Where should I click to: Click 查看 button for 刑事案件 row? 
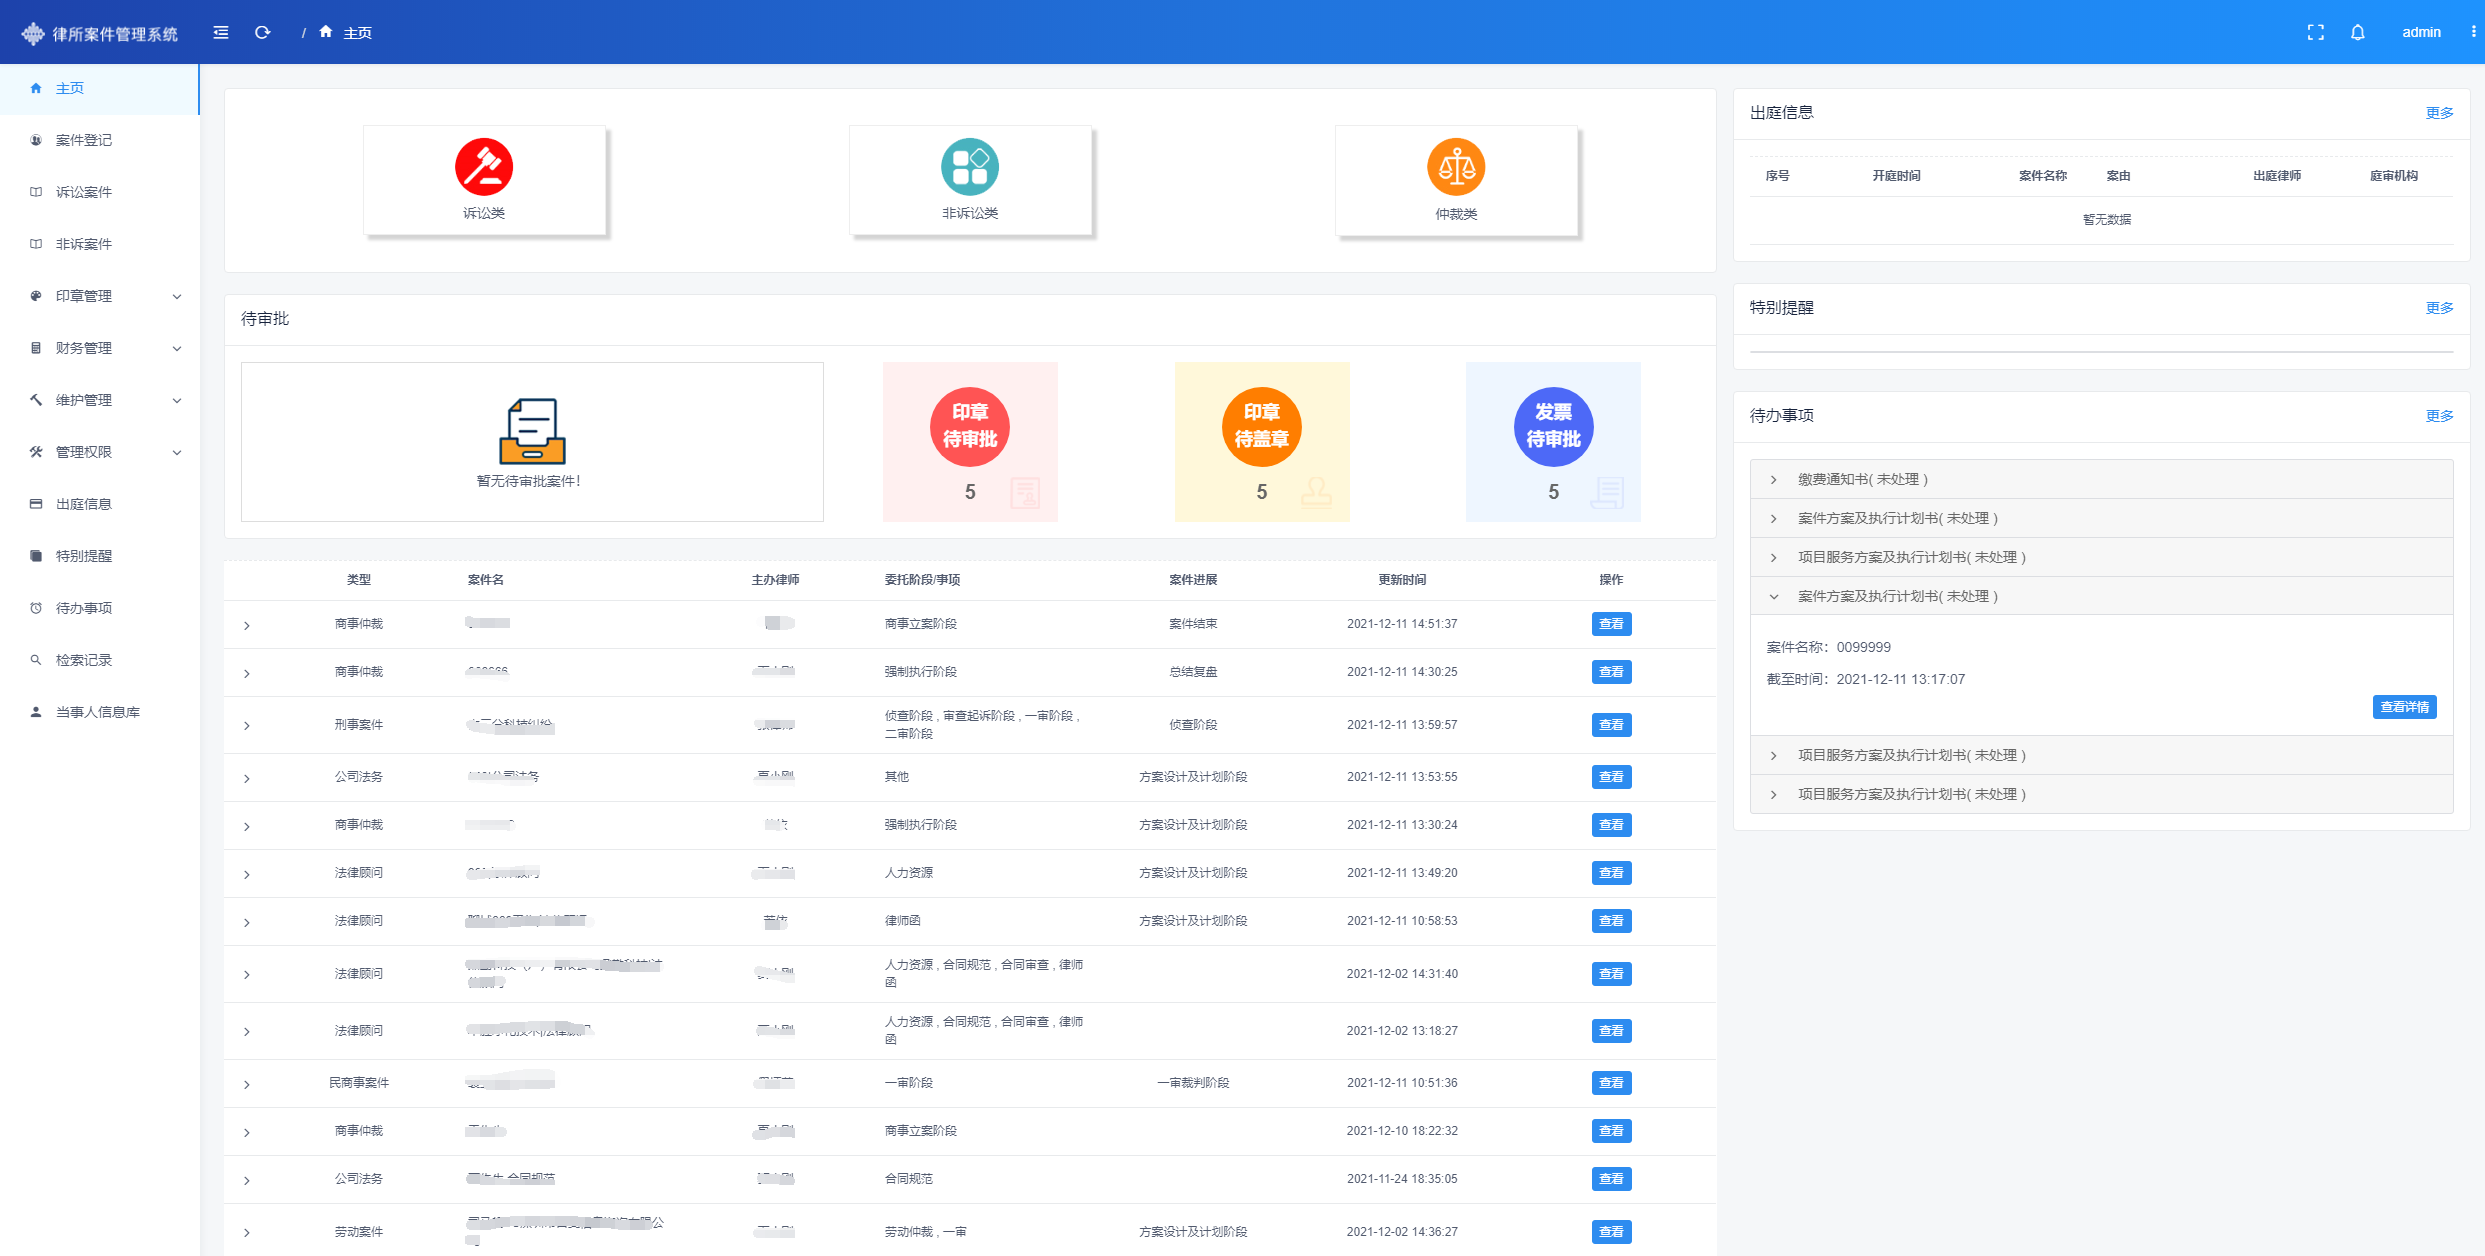pyautogui.click(x=1610, y=725)
